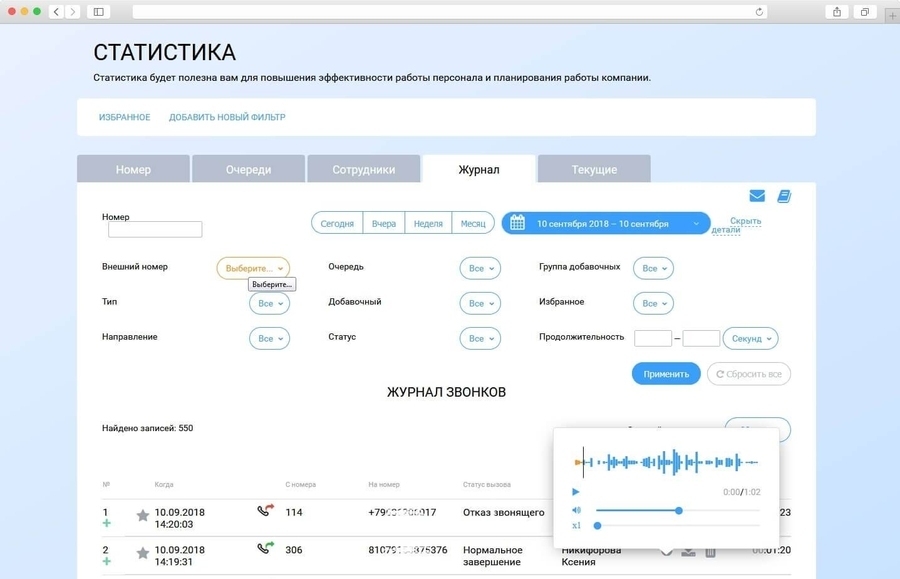Reload page with browser refresh icon
900x579 pixels.
[760, 12]
